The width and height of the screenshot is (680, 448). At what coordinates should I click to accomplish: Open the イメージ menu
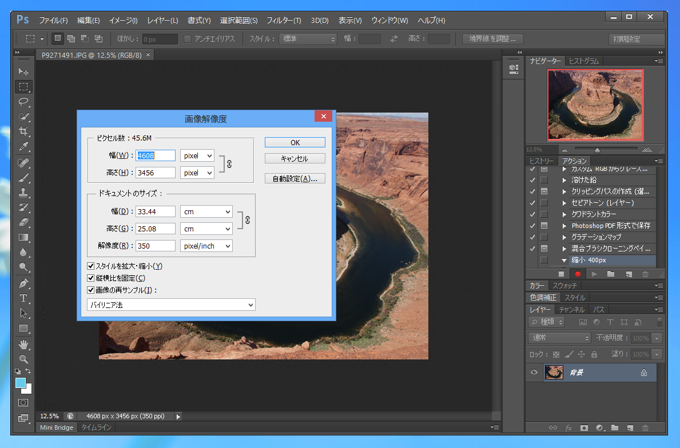point(123,20)
